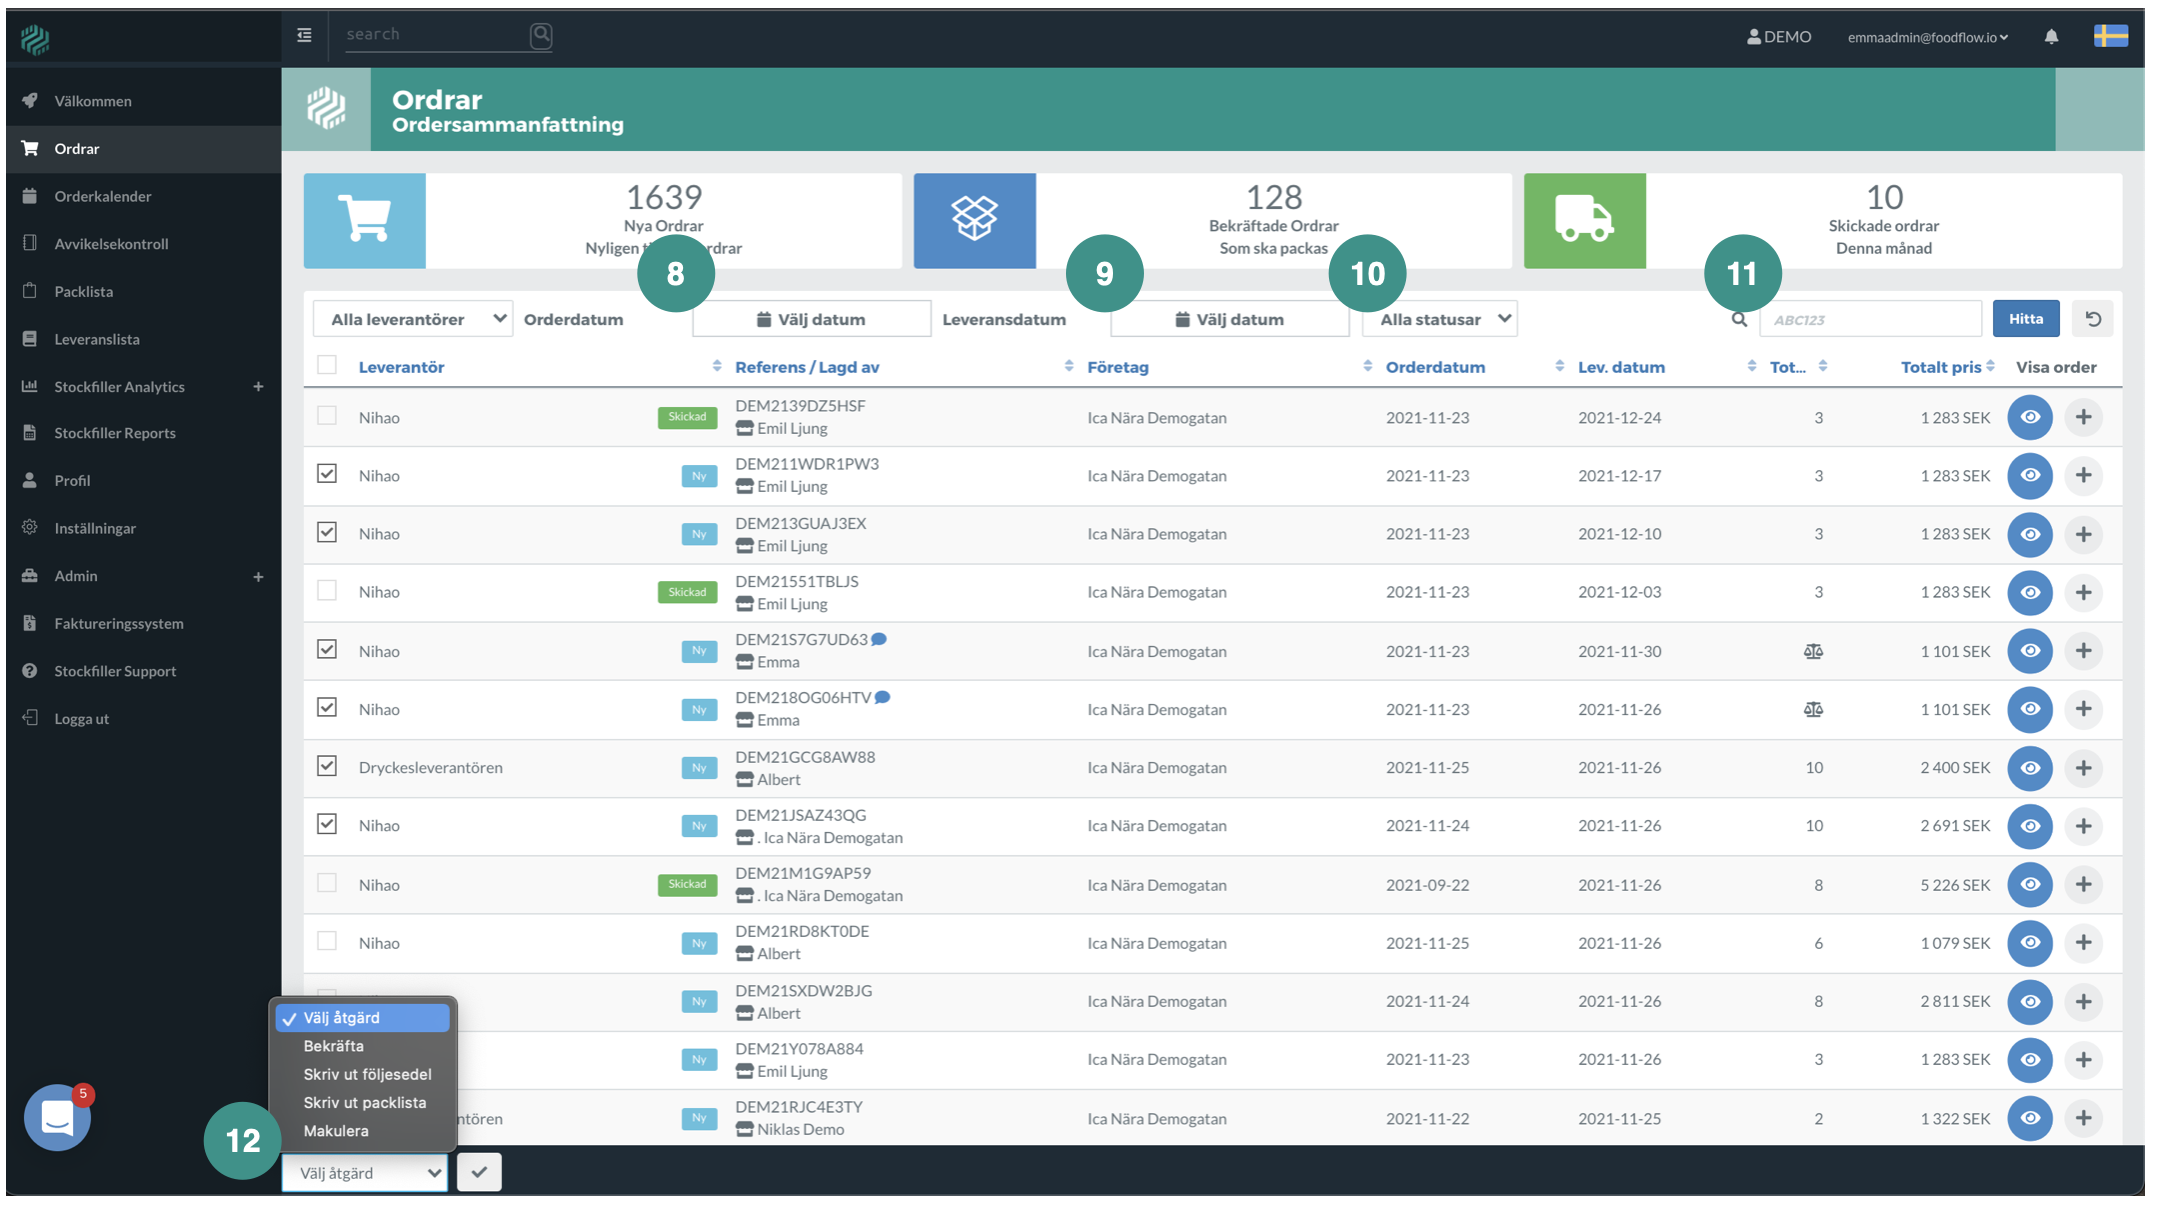This screenshot has height=1208, width=2158.
Task: View order DEM2139DZ5HSF with eye icon
Action: (x=2029, y=417)
